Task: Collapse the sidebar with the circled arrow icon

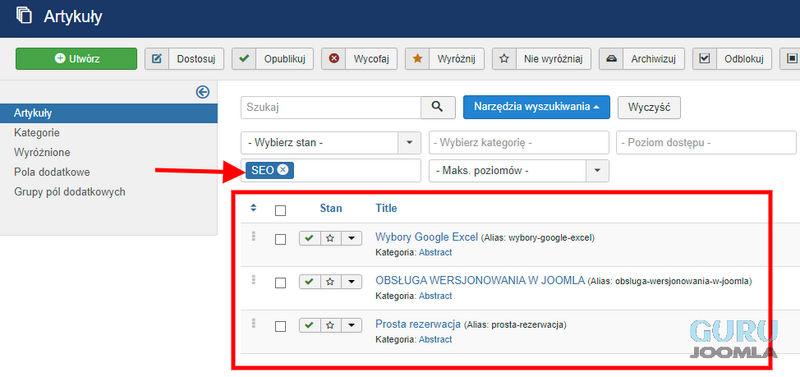Action: (x=203, y=92)
